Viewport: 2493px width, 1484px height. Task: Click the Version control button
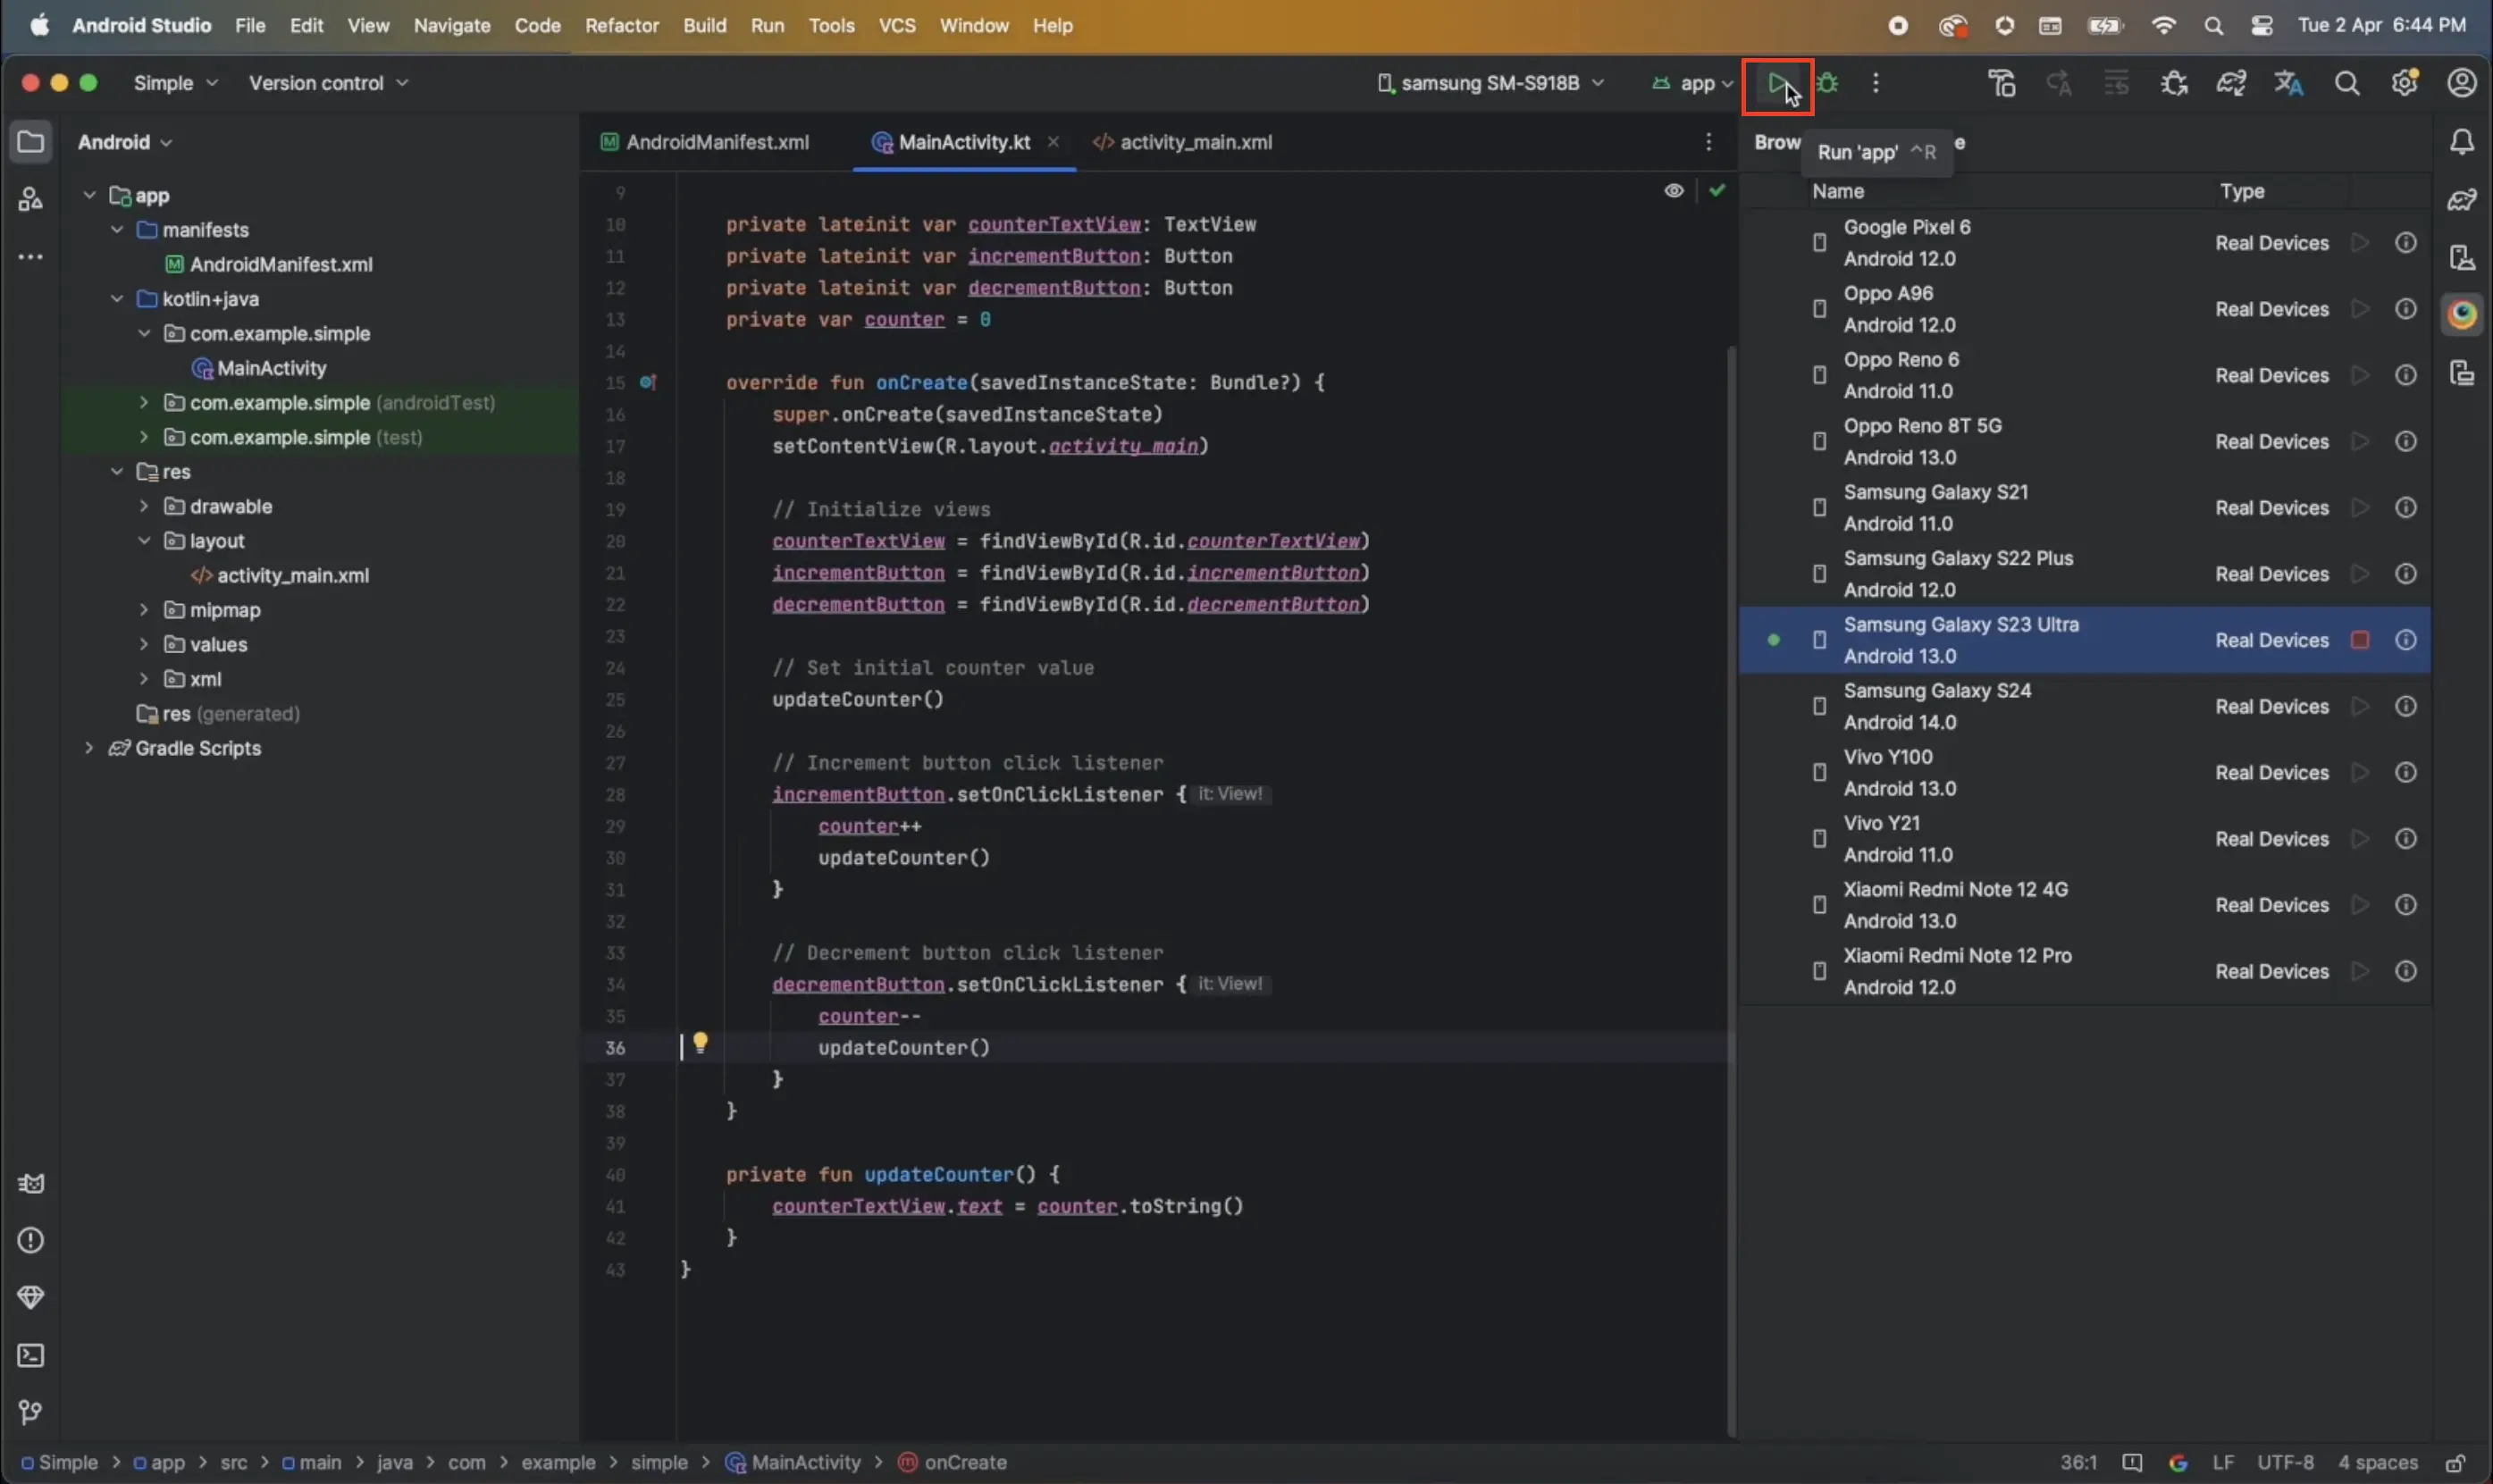[328, 83]
